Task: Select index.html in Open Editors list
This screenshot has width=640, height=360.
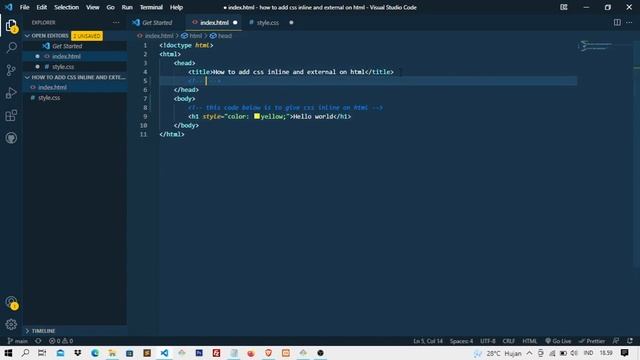Action: (x=75, y=56)
